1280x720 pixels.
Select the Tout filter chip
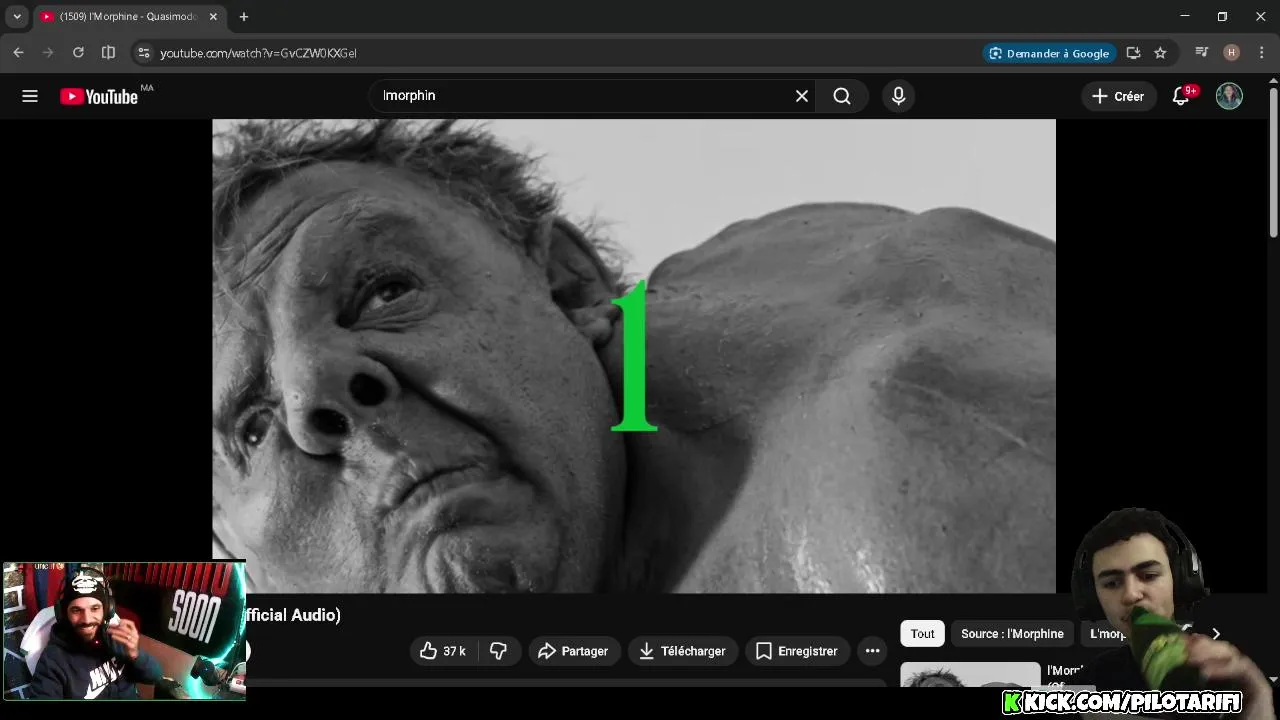(922, 633)
